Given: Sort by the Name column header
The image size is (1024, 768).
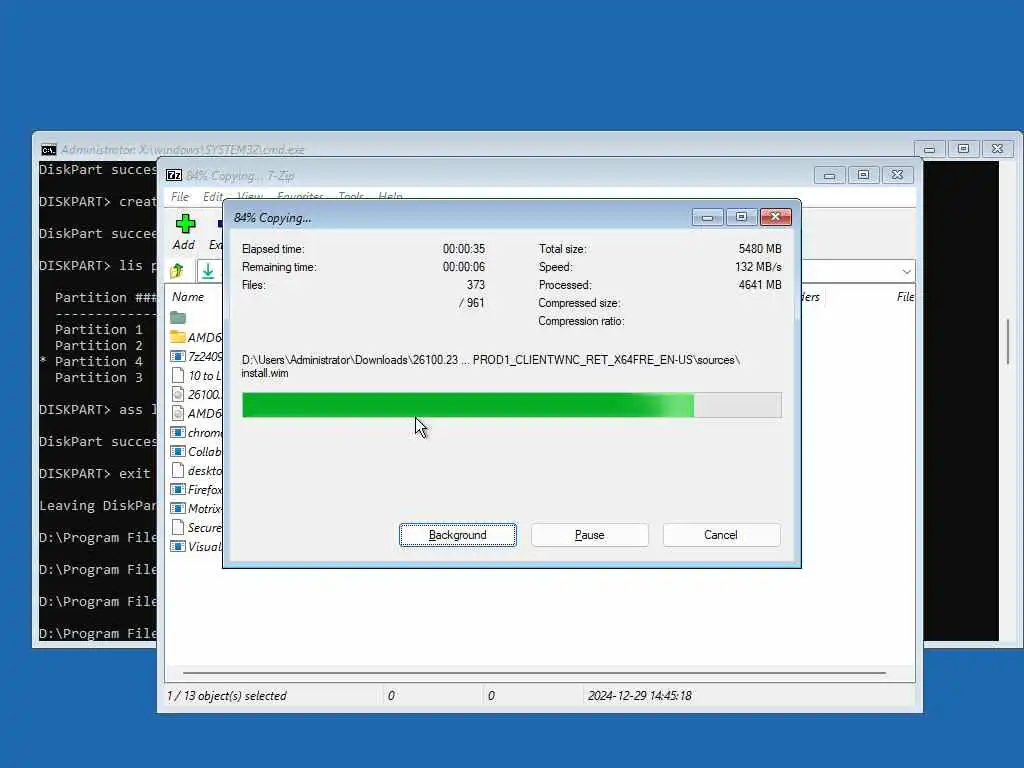Looking at the screenshot, I should click(188, 296).
